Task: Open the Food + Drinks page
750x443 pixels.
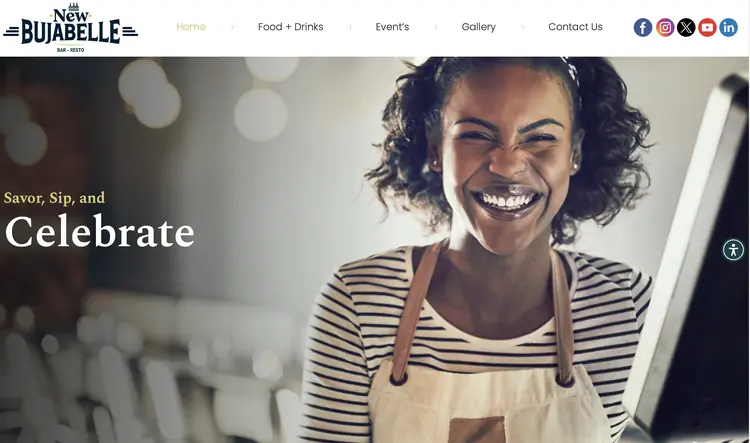Action: (x=290, y=27)
